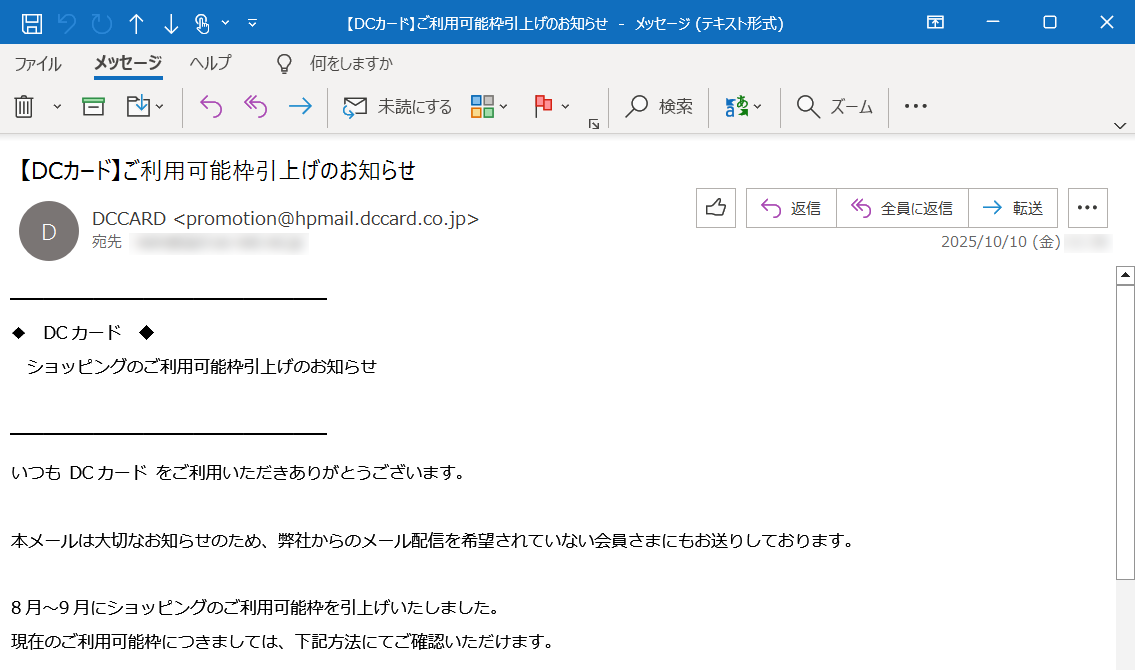Switch to the ヘルプ tab
This screenshot has height=670, width=1135.
(x=210, y=63)
